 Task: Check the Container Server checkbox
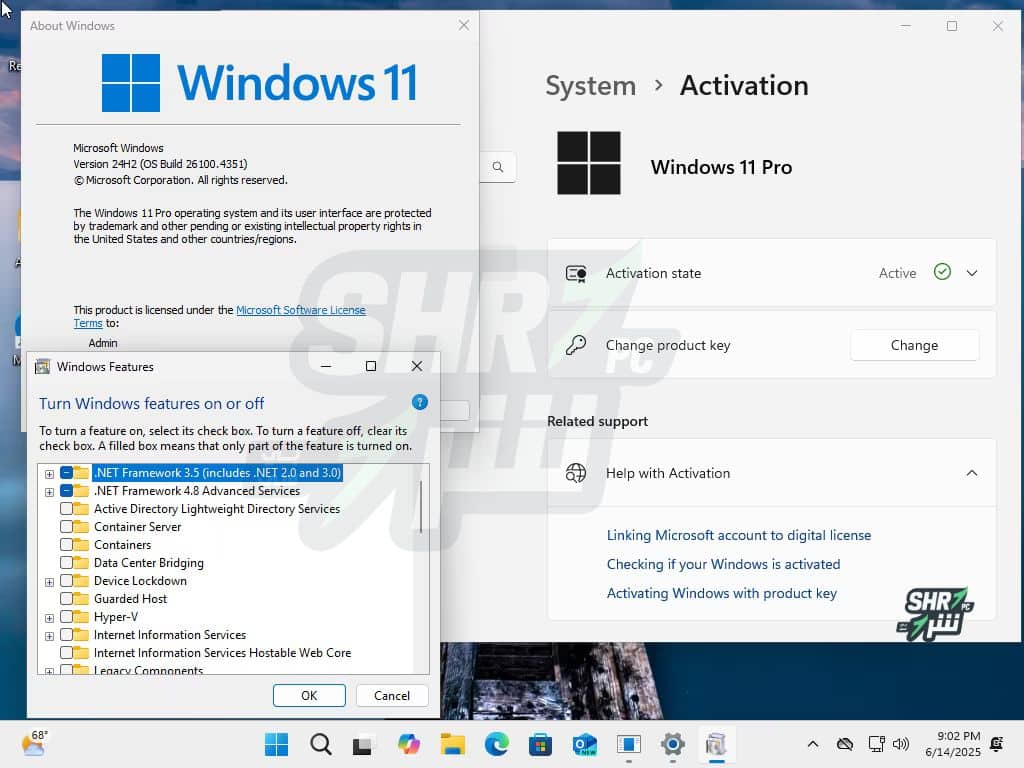pyautogui.click(x=67, y=526)
